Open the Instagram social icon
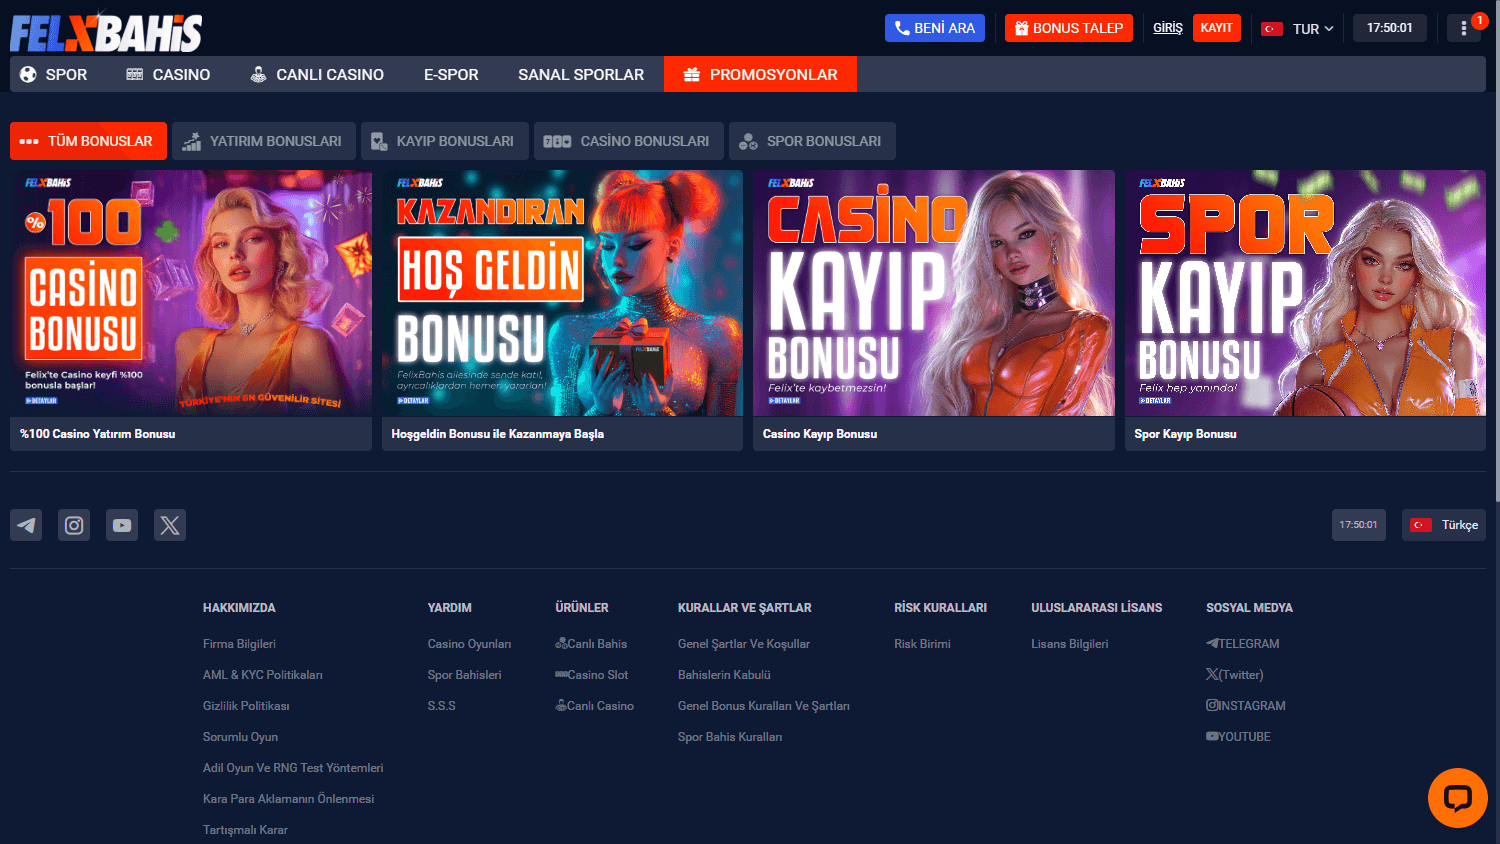Image resolution: width=1500 pixels, height=844 pixels. (74, 525)
